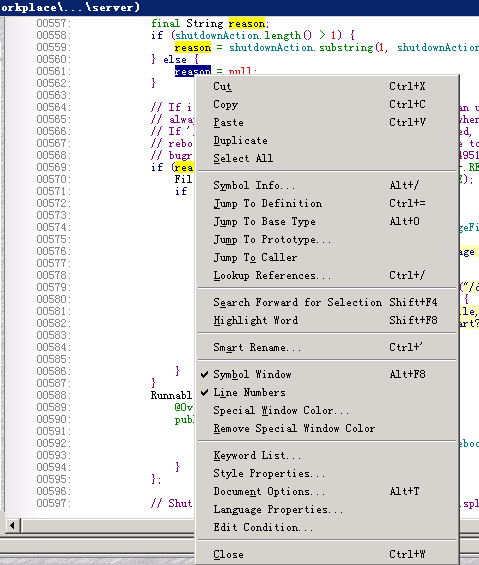This screenshot has width=479, height=565.
Task: Open Language Properties... entry
Action: click(x=327, y=510)
